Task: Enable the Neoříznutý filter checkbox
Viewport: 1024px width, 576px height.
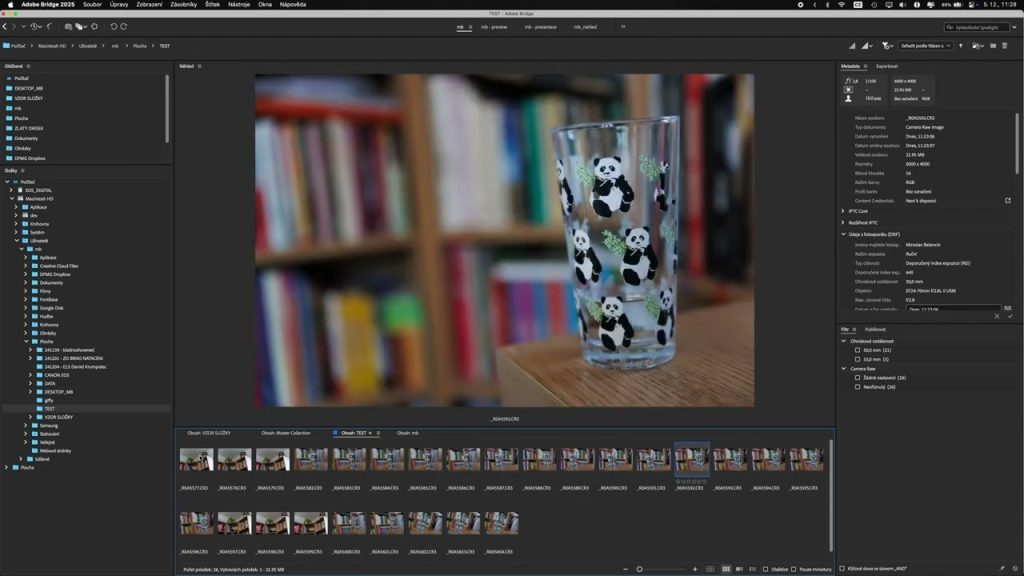Action: [857, 386]
